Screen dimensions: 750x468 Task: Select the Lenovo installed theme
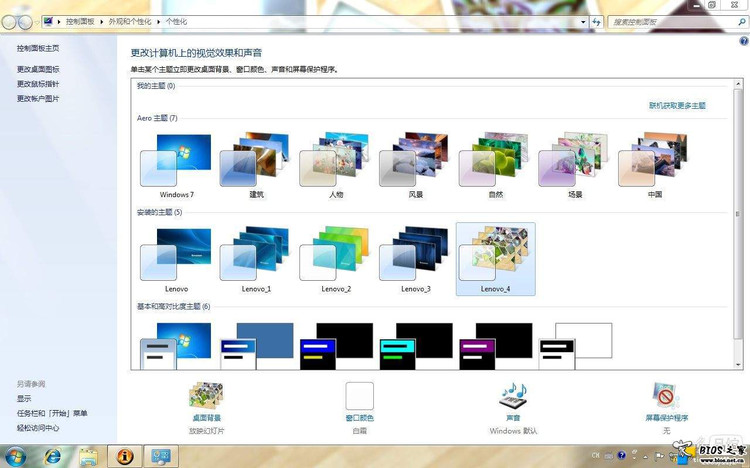point(176,259)
